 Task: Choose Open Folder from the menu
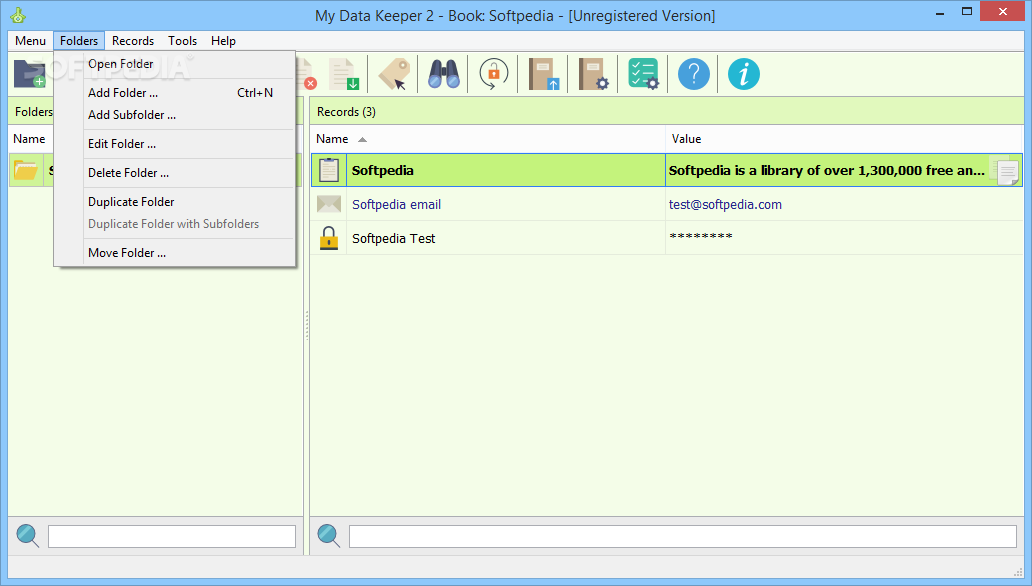pyautogui.click(x=174, y=64)
